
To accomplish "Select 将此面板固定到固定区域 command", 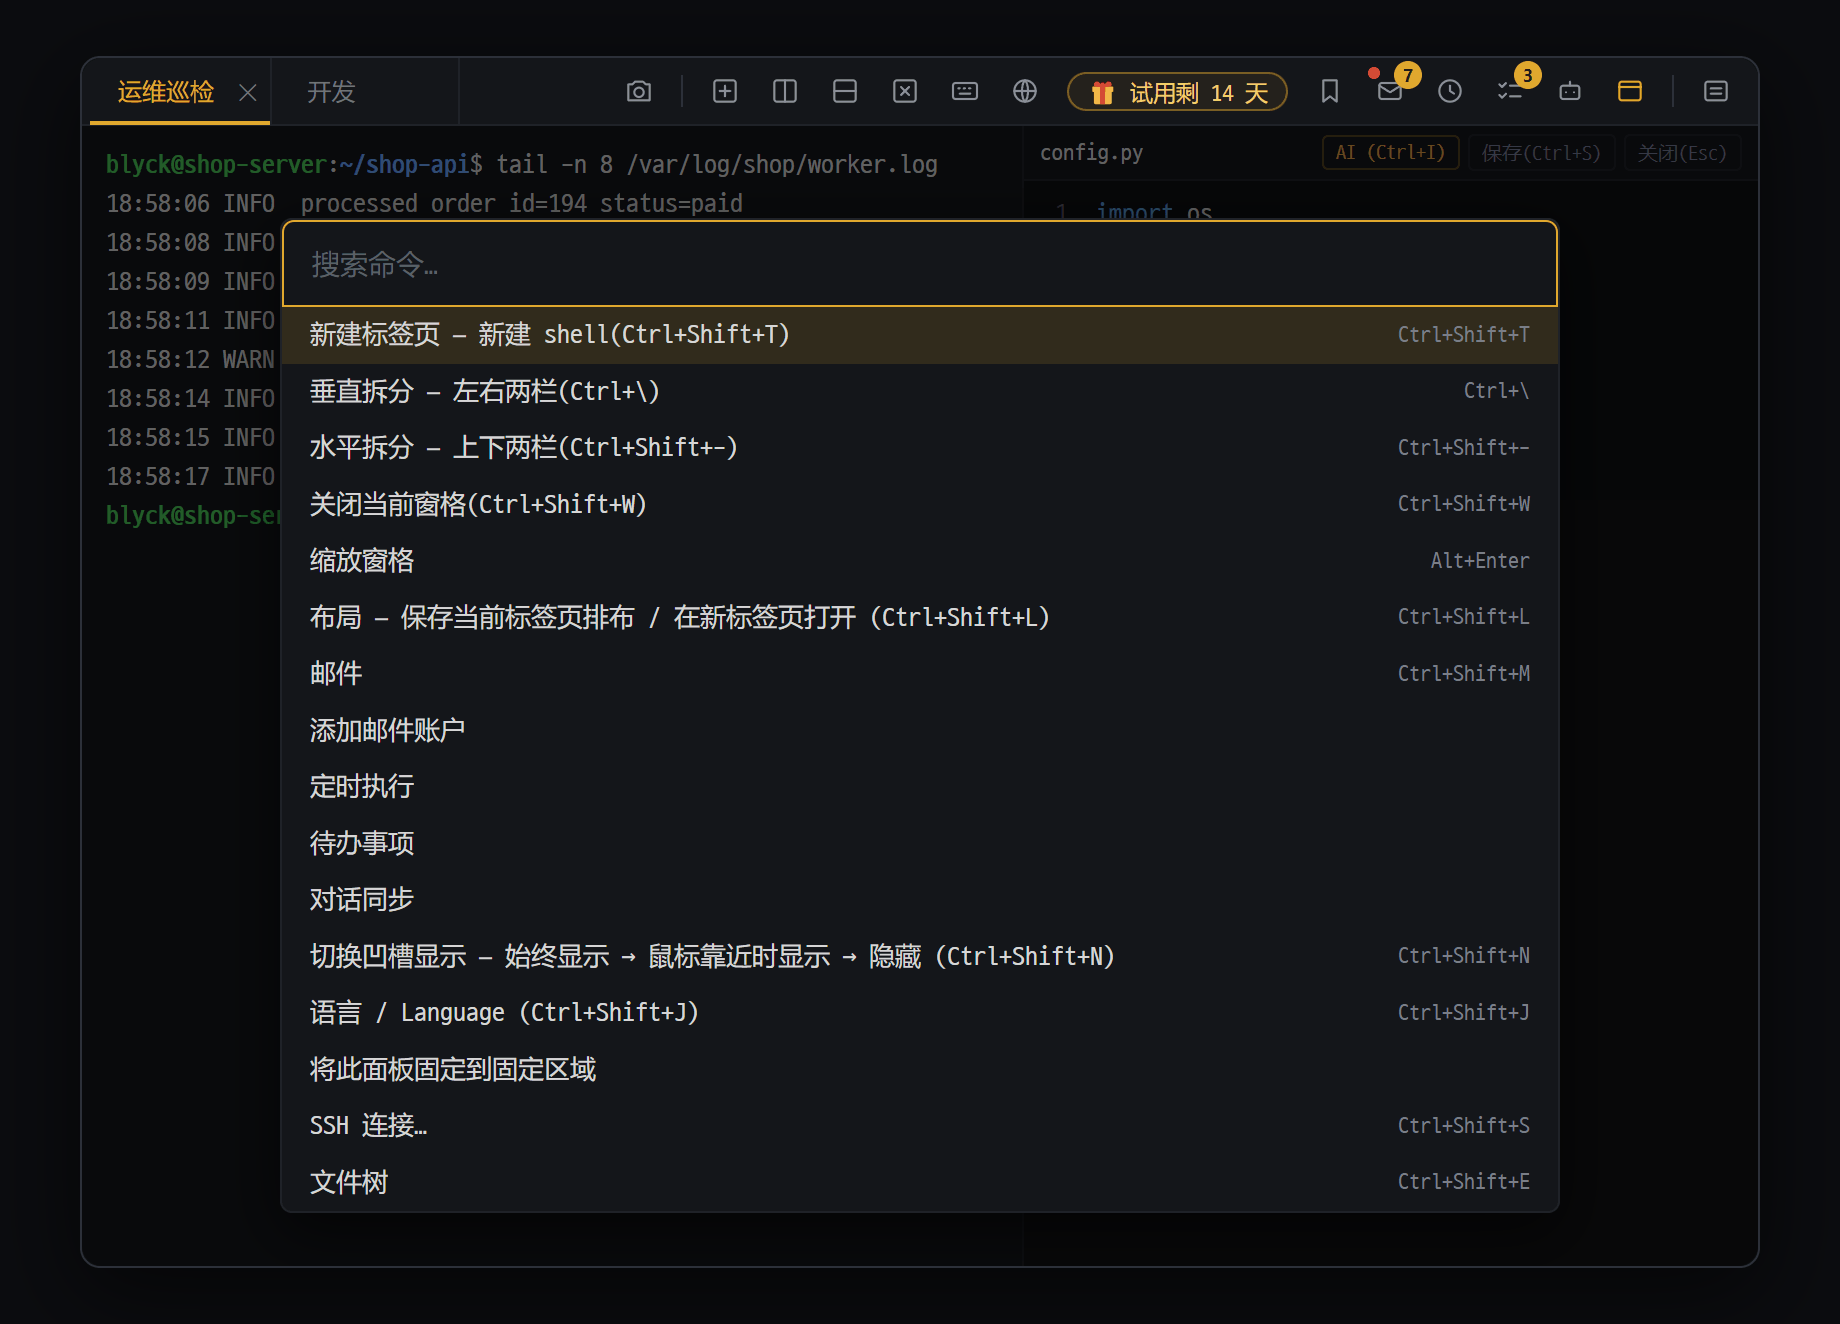I will tap(920, 1069).
